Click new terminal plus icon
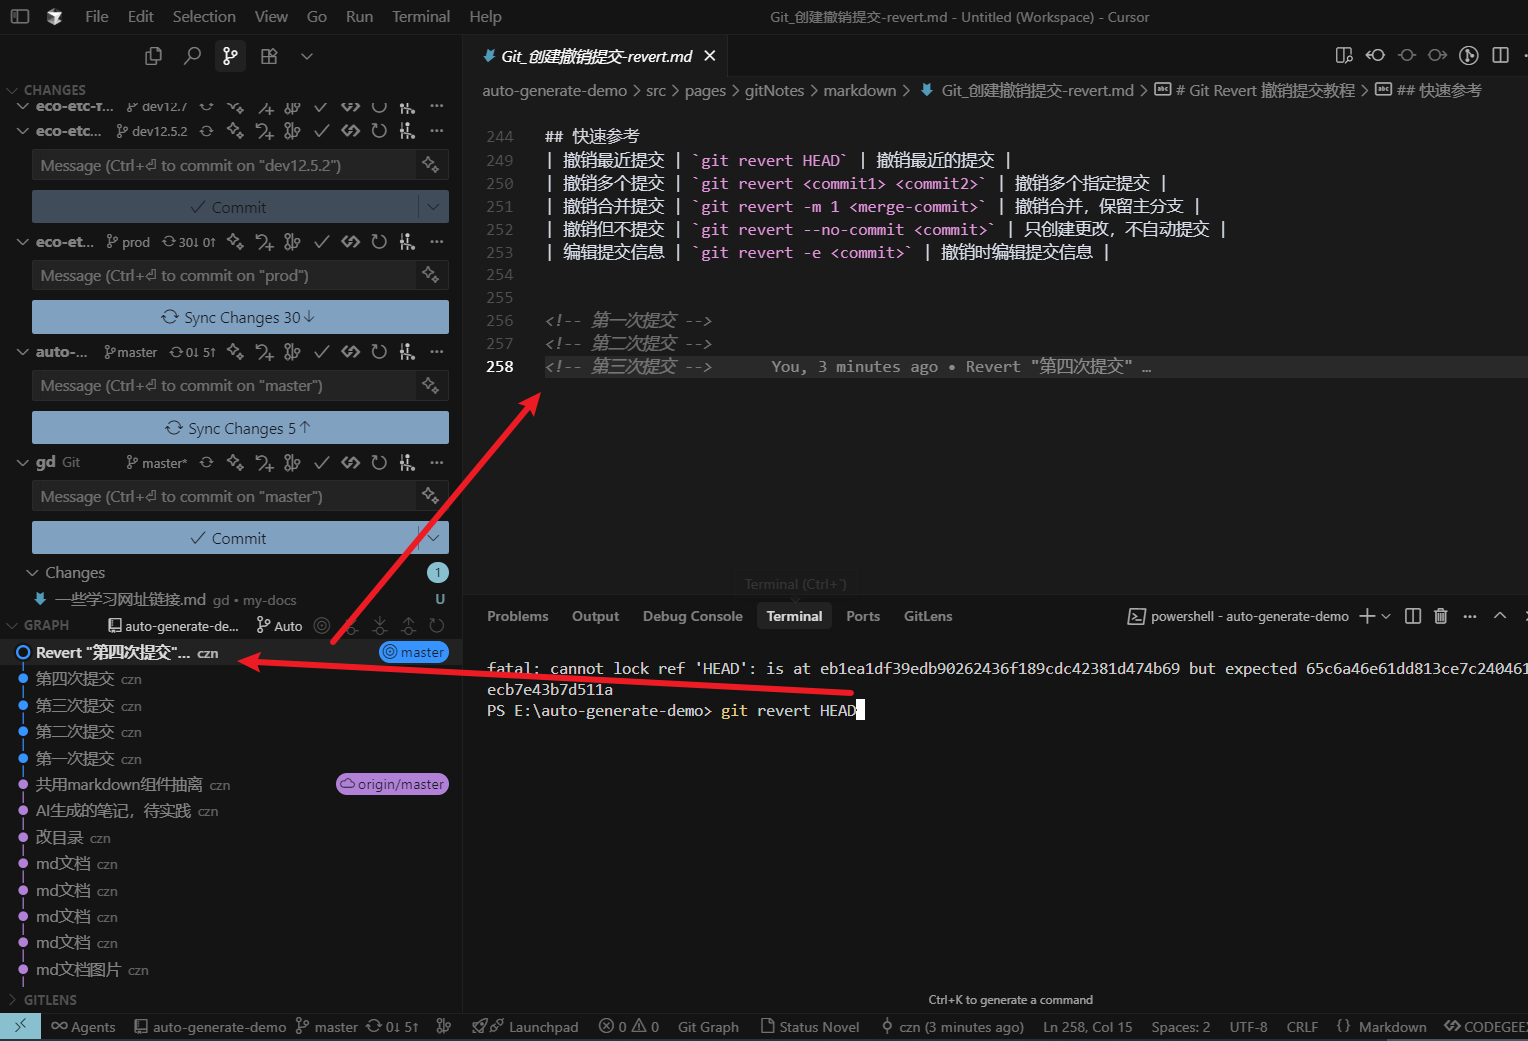This screenshot has height=1041, width=1528. tap(1367, 616)
